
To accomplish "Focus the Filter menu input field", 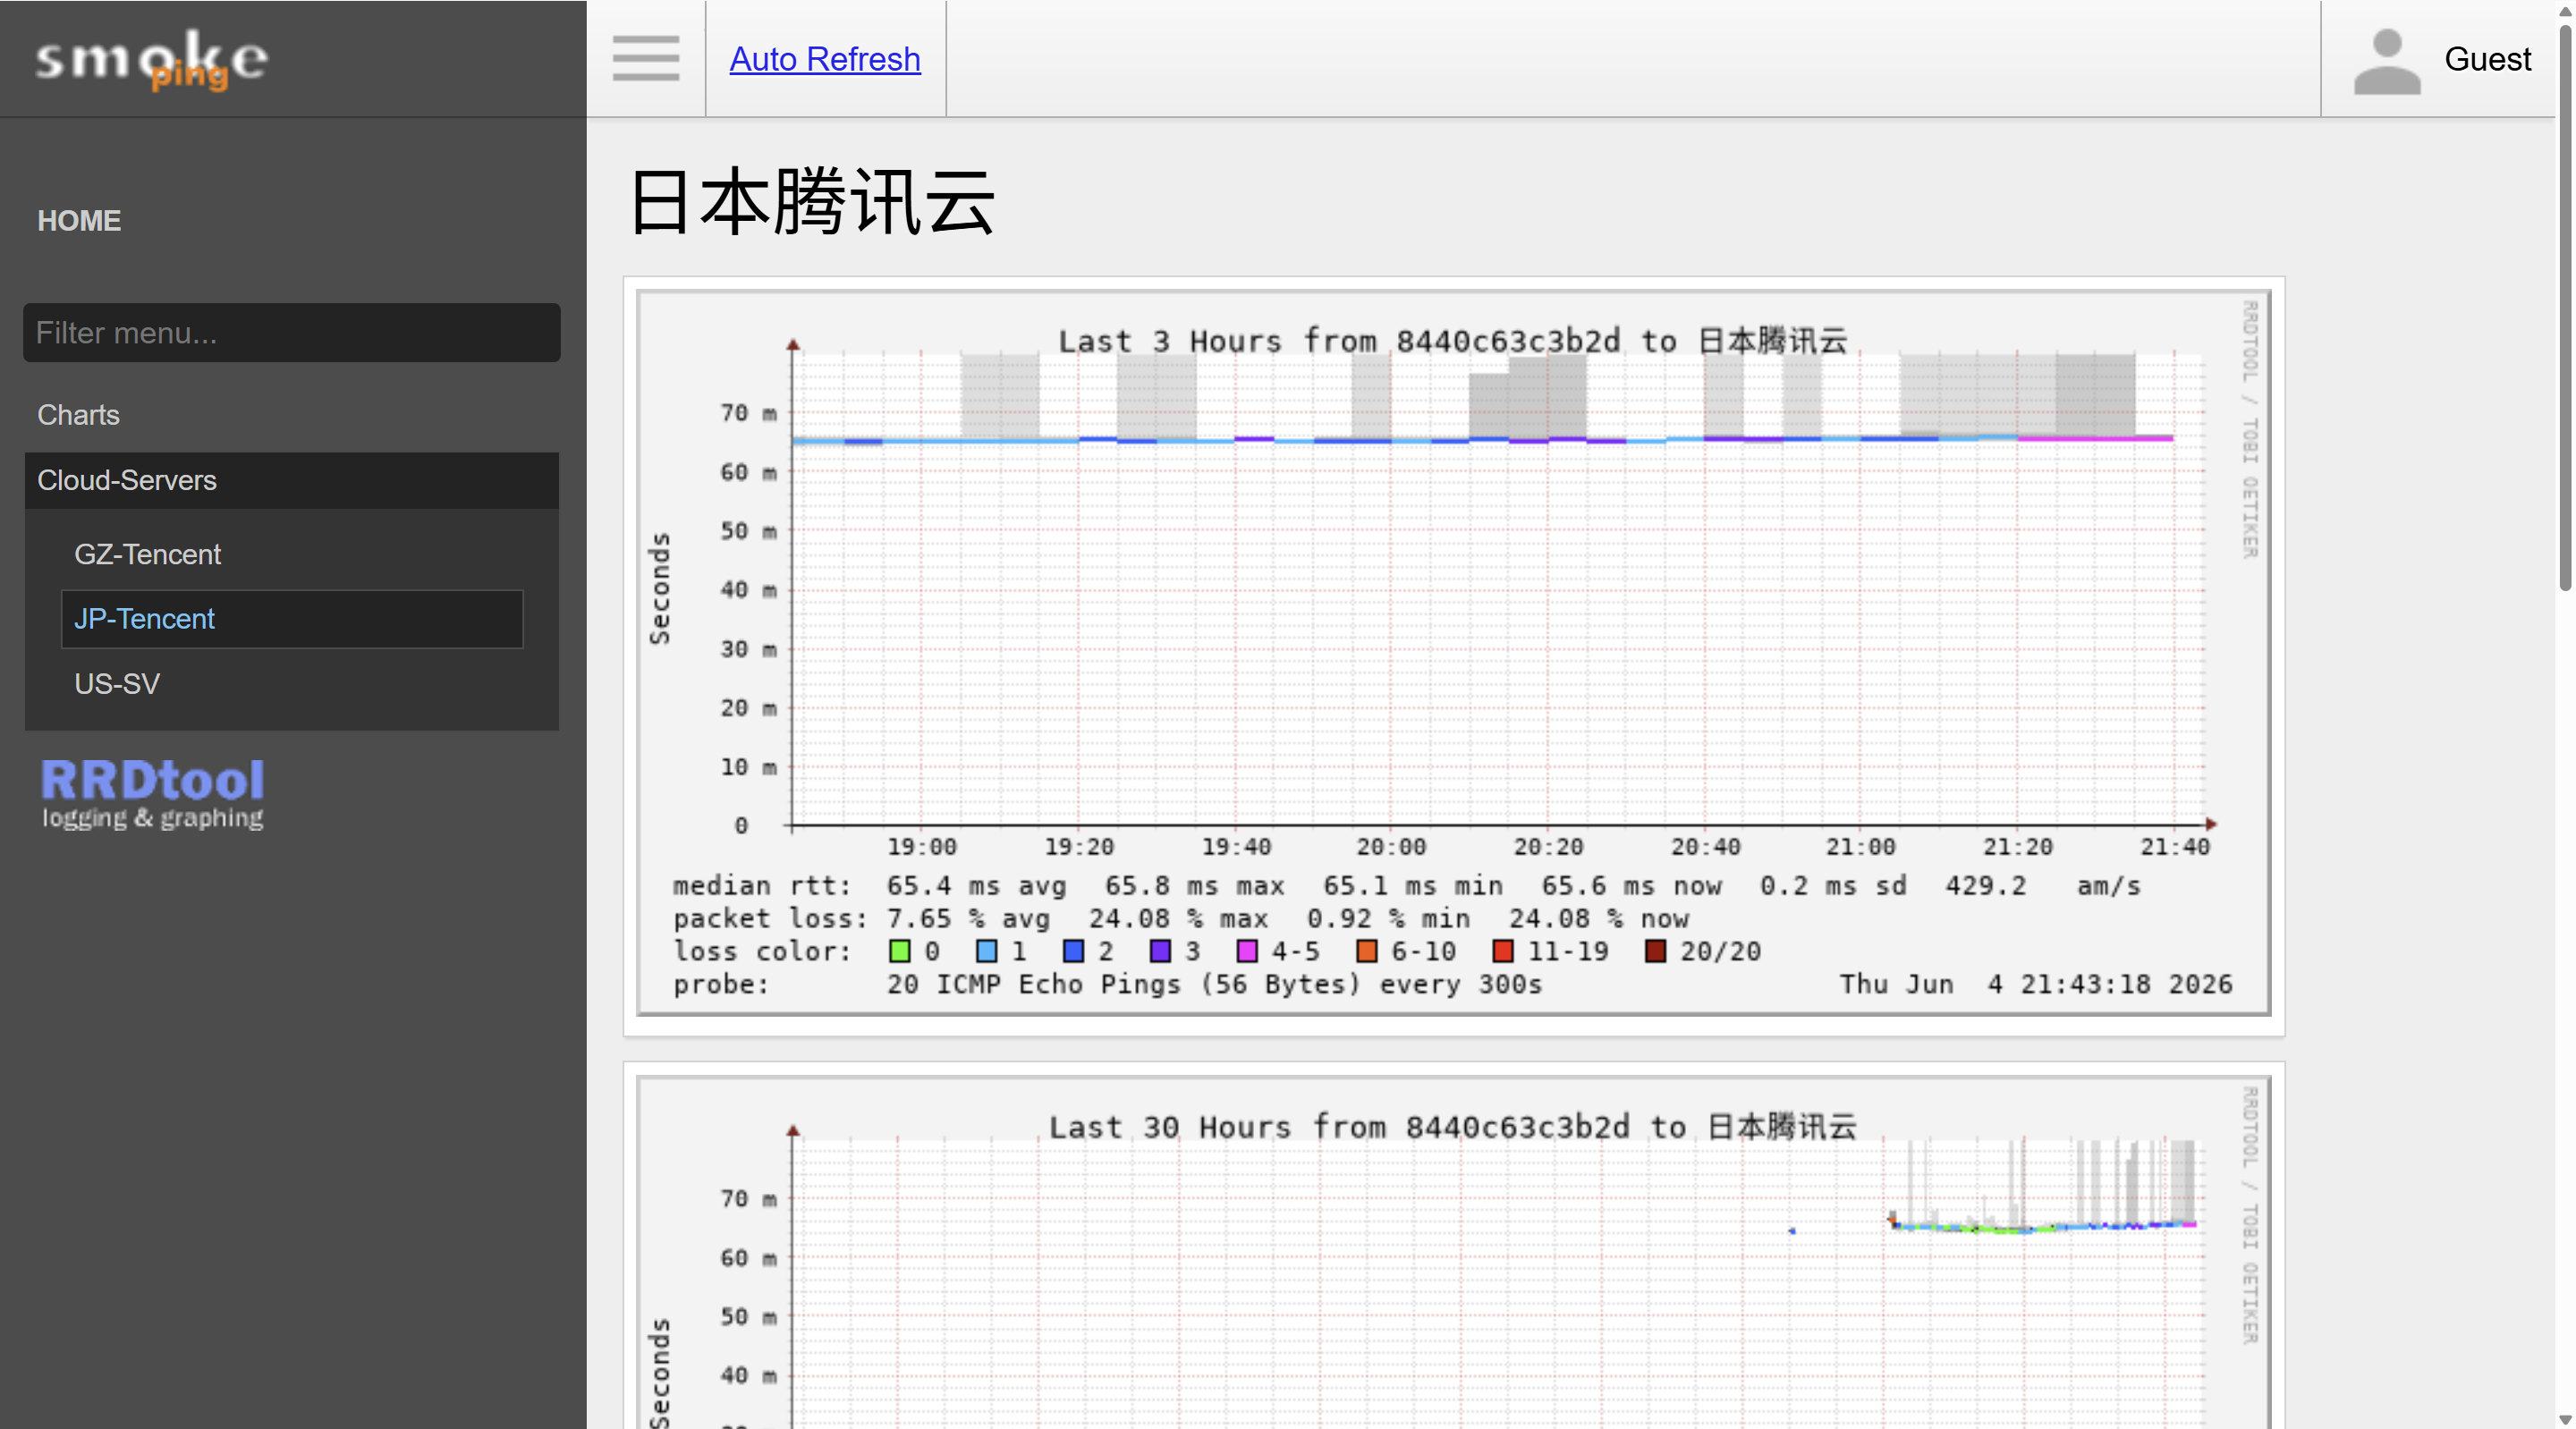I will (292, 333).
